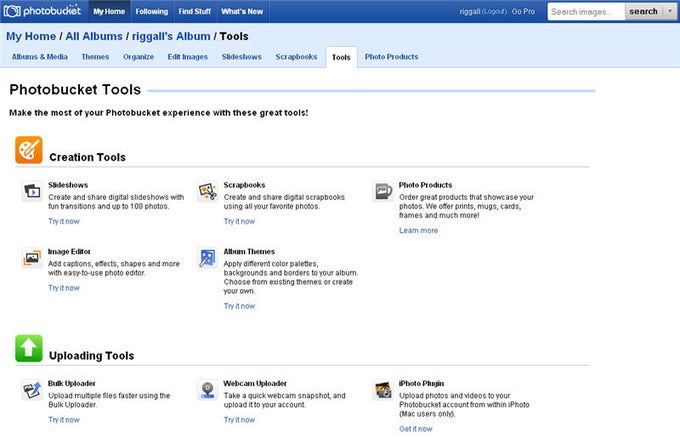Focus the Search images field
Image resolution: width=680 pixels, height=438 pixels.
tap(586, 12)
